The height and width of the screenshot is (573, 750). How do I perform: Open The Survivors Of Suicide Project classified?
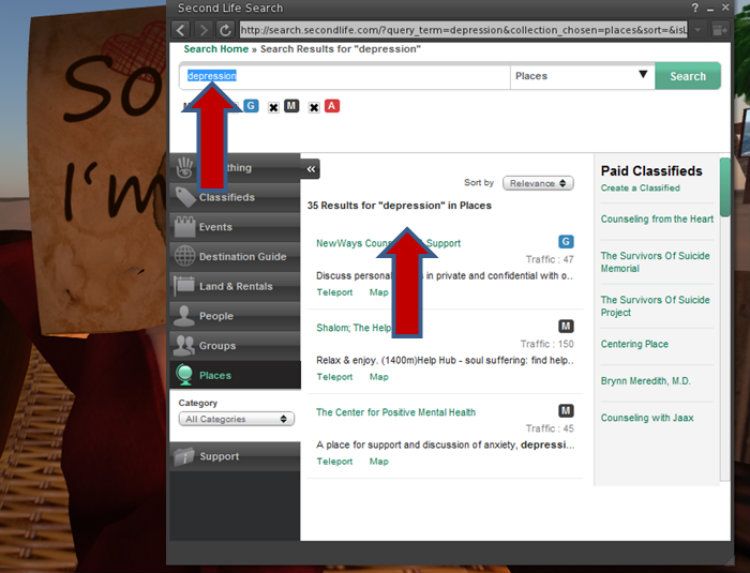[x=655, y=306]
